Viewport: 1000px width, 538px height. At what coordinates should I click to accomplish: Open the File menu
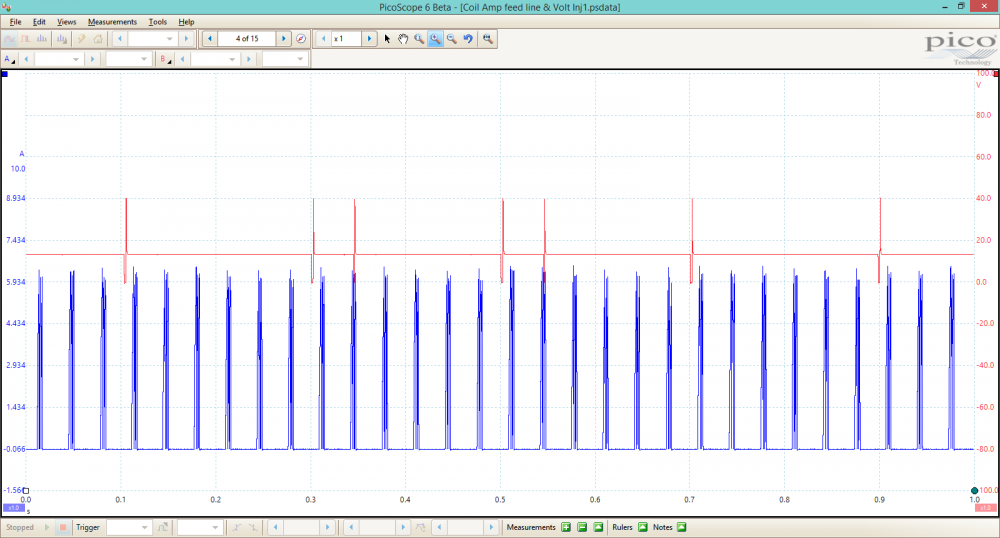[15, 22]
